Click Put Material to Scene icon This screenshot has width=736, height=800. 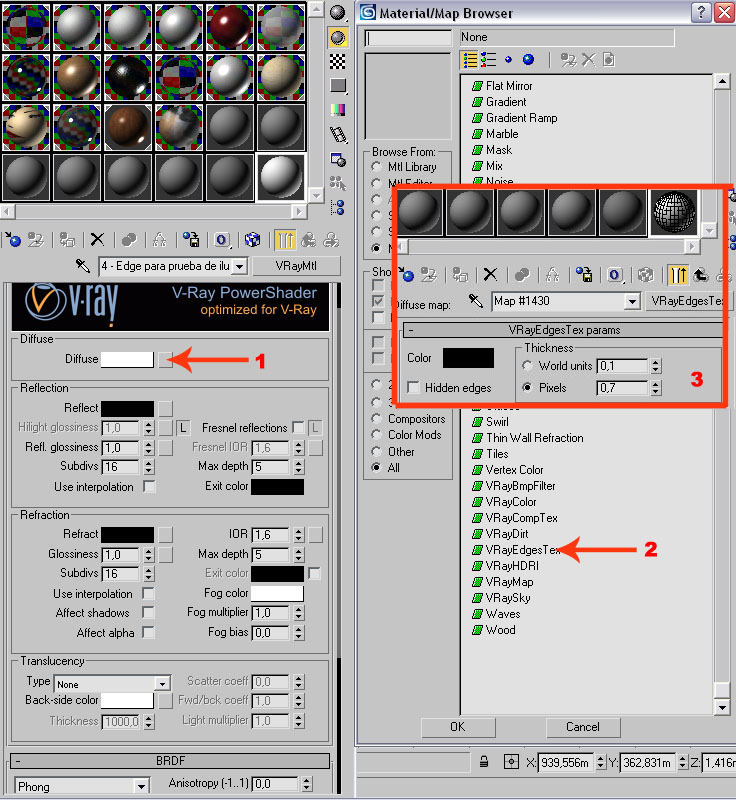point(36,239)
